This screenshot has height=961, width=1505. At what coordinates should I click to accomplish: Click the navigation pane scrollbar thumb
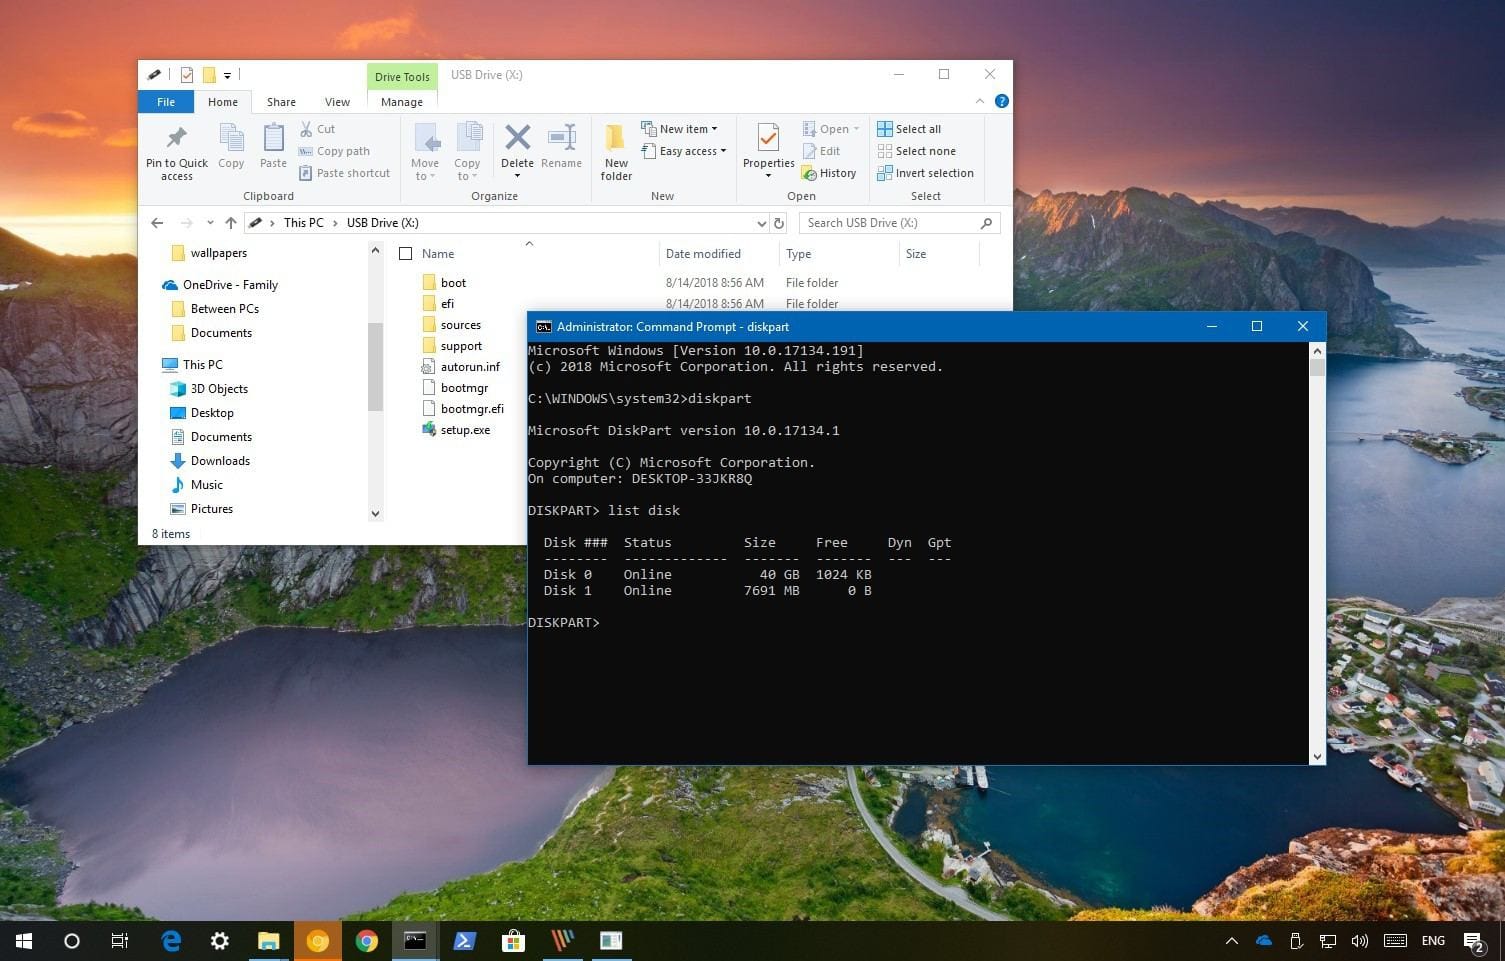375,366
